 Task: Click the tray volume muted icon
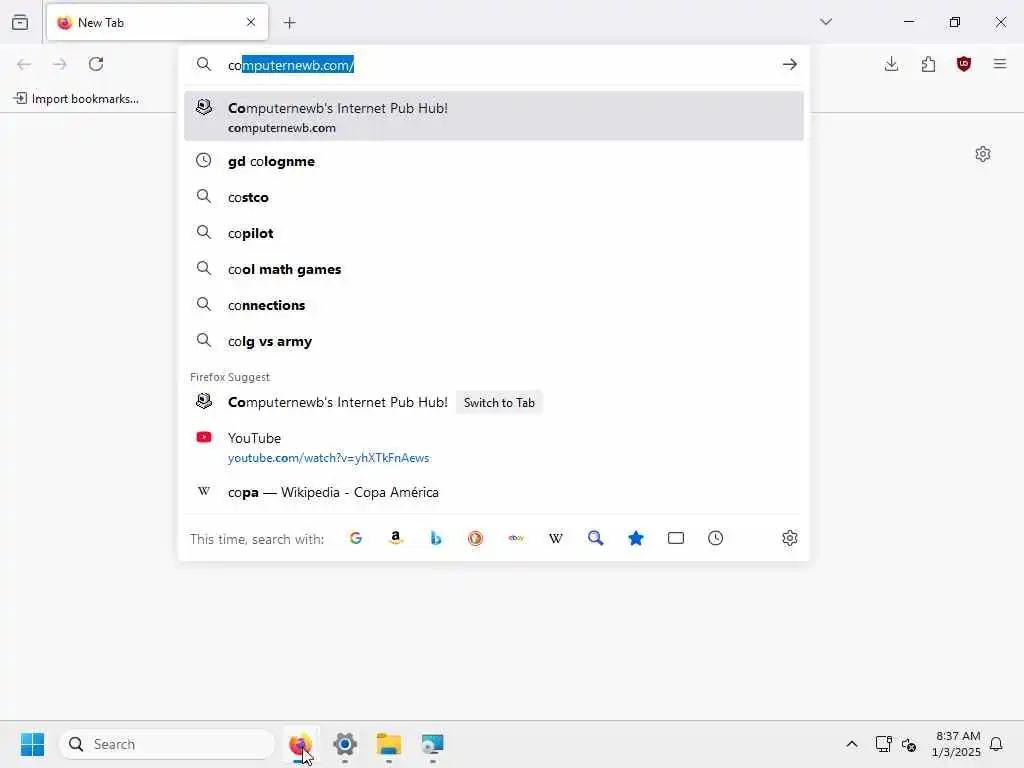tap(908, 744)
